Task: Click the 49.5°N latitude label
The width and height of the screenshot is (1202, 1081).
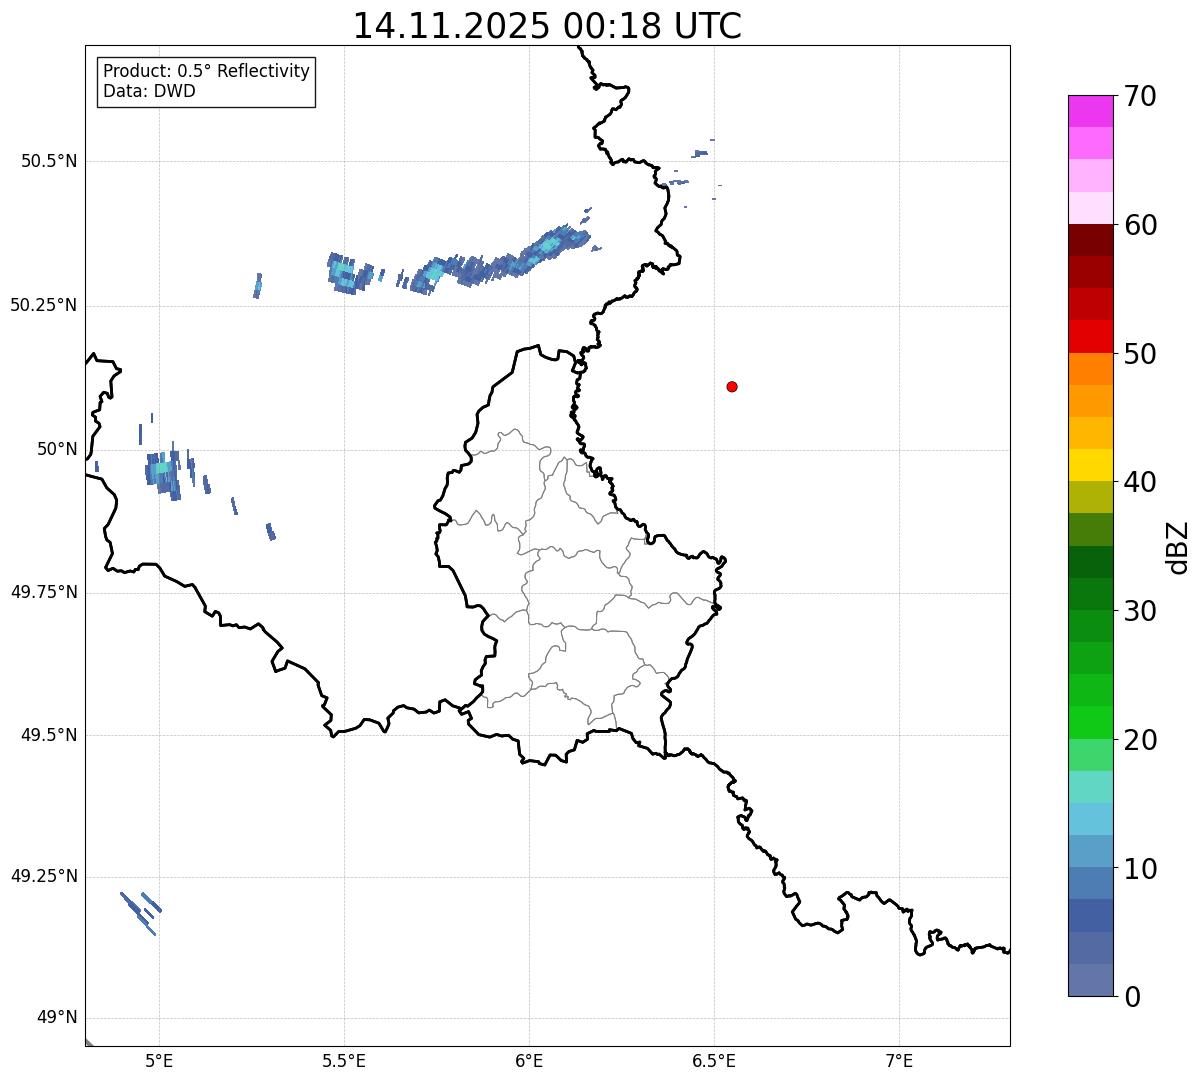Action: point(50,735)
